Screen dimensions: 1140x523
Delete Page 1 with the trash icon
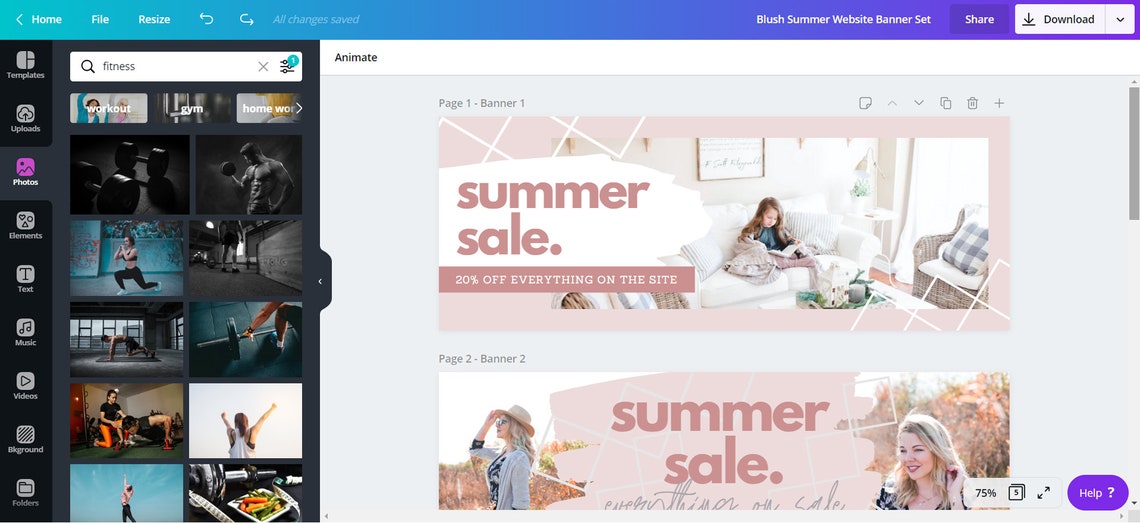pos(972,103)
